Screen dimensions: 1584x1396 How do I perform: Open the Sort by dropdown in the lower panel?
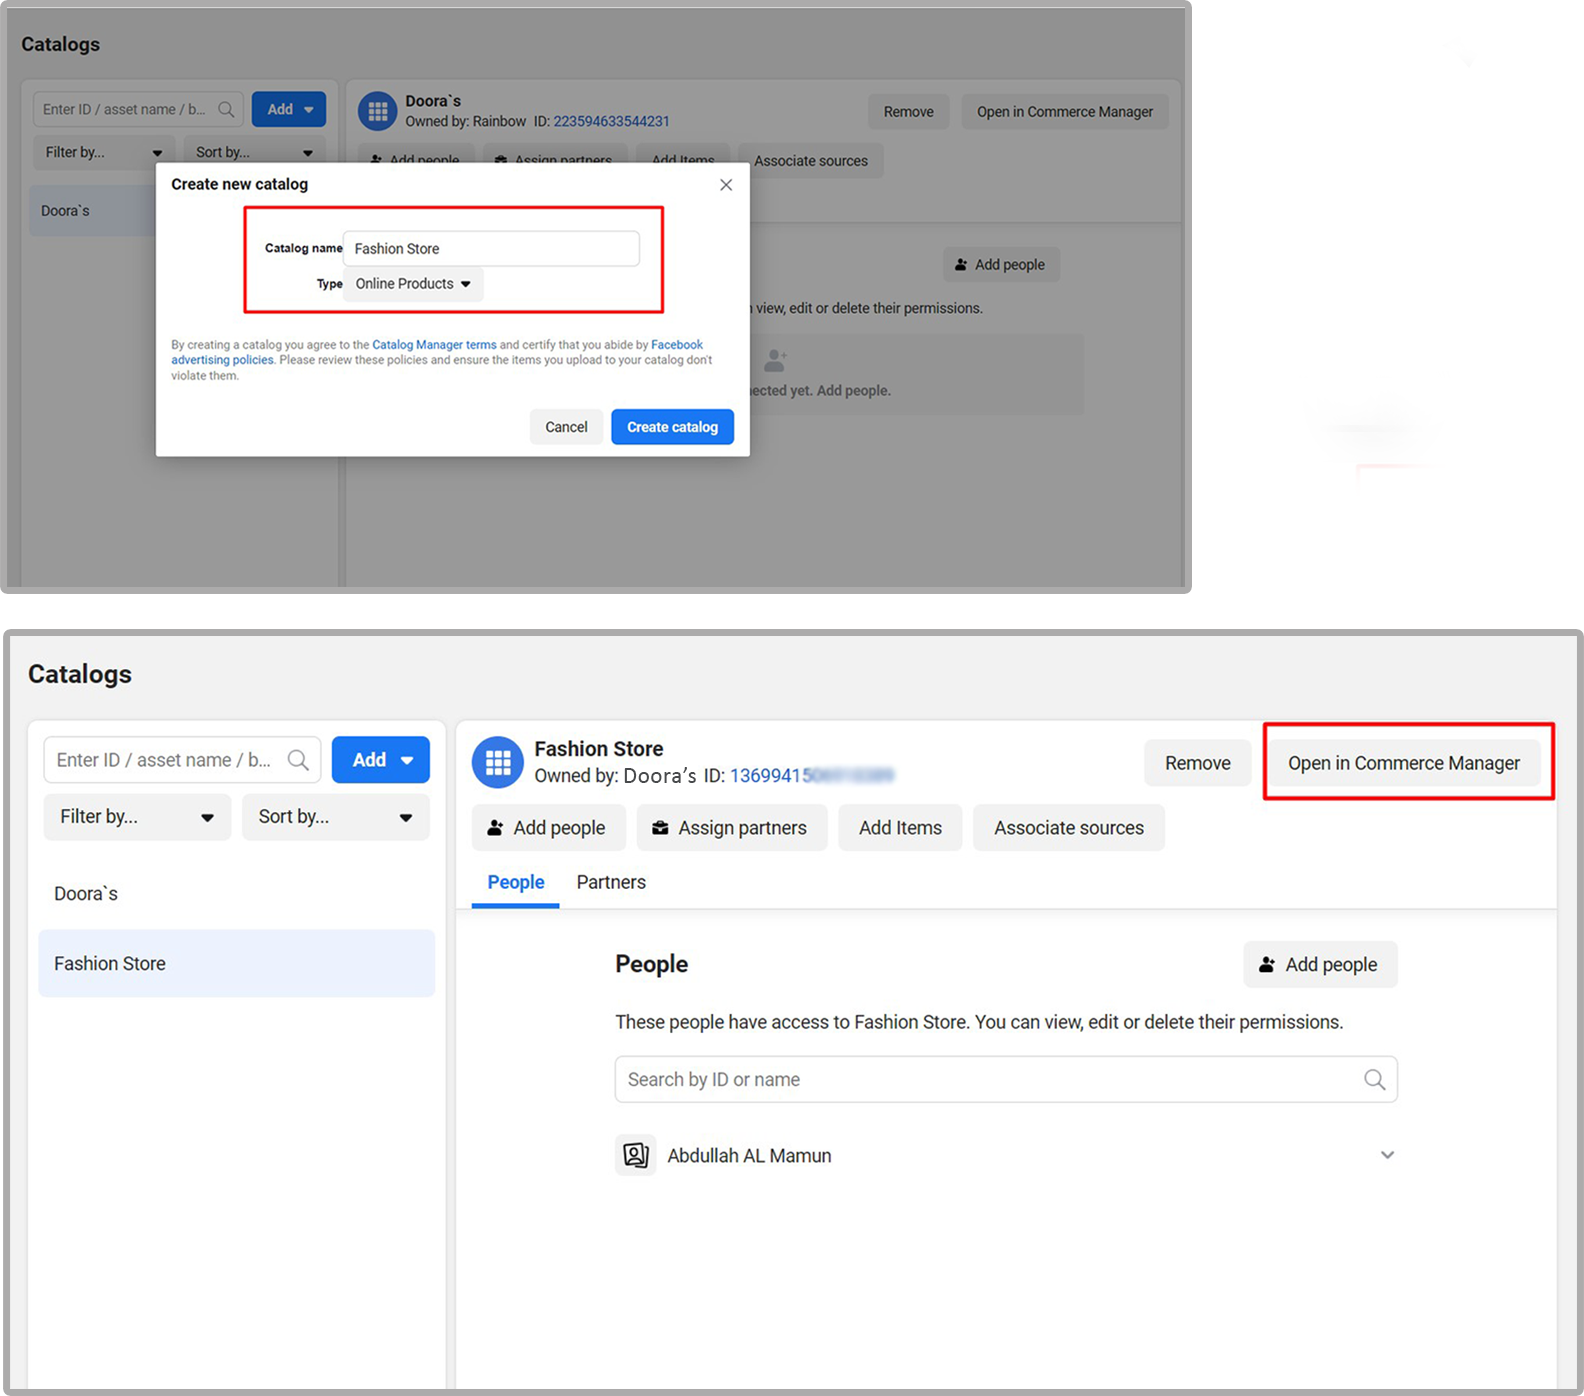point(336,817)
